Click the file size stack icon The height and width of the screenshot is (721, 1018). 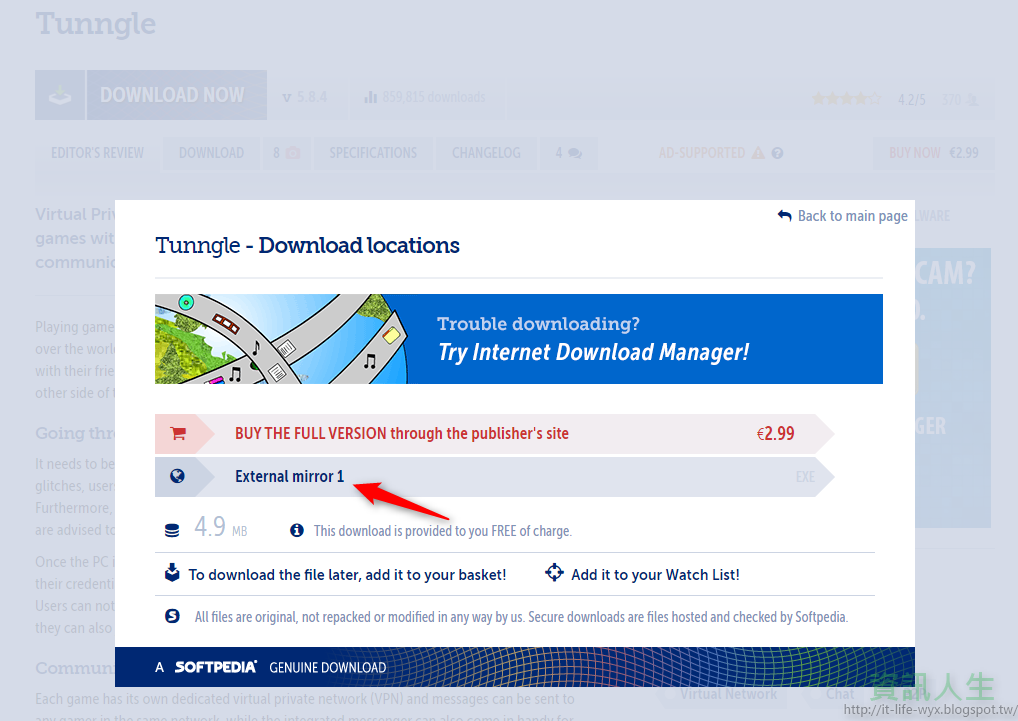(x=172, y=530)
